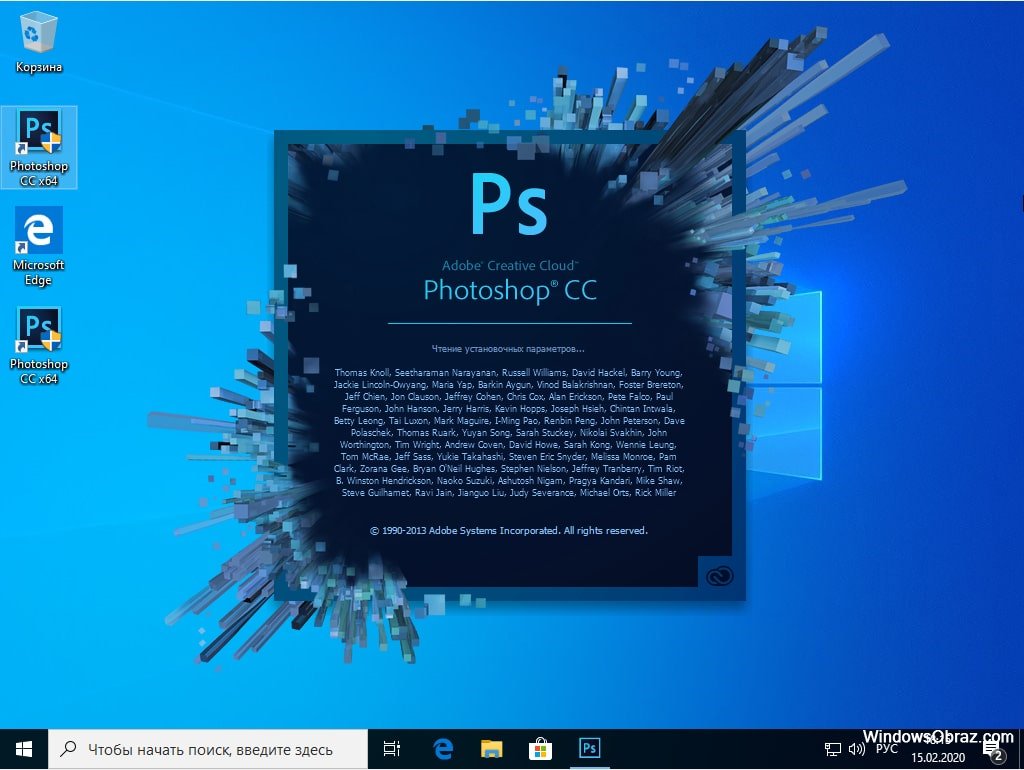1024x770 pixels.
Task: Select the Microsoft Edge desktop shortcut
Action: (39, 246)
